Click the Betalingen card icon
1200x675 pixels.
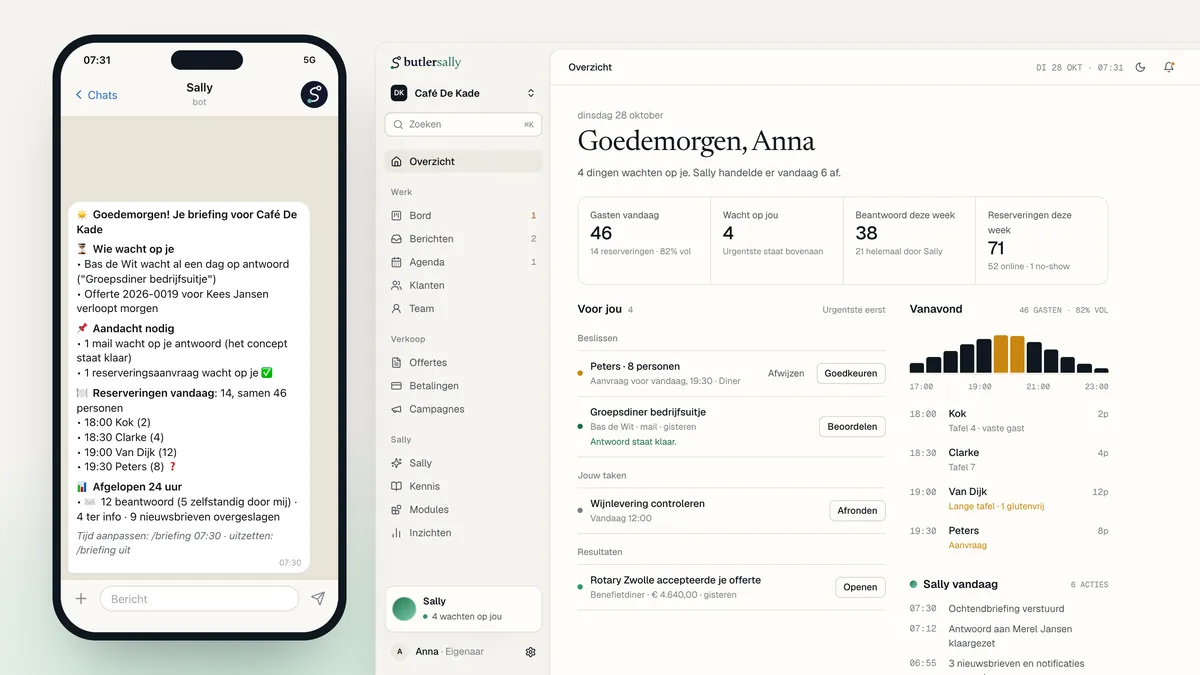pyautogui.click(x=397, y=386)
